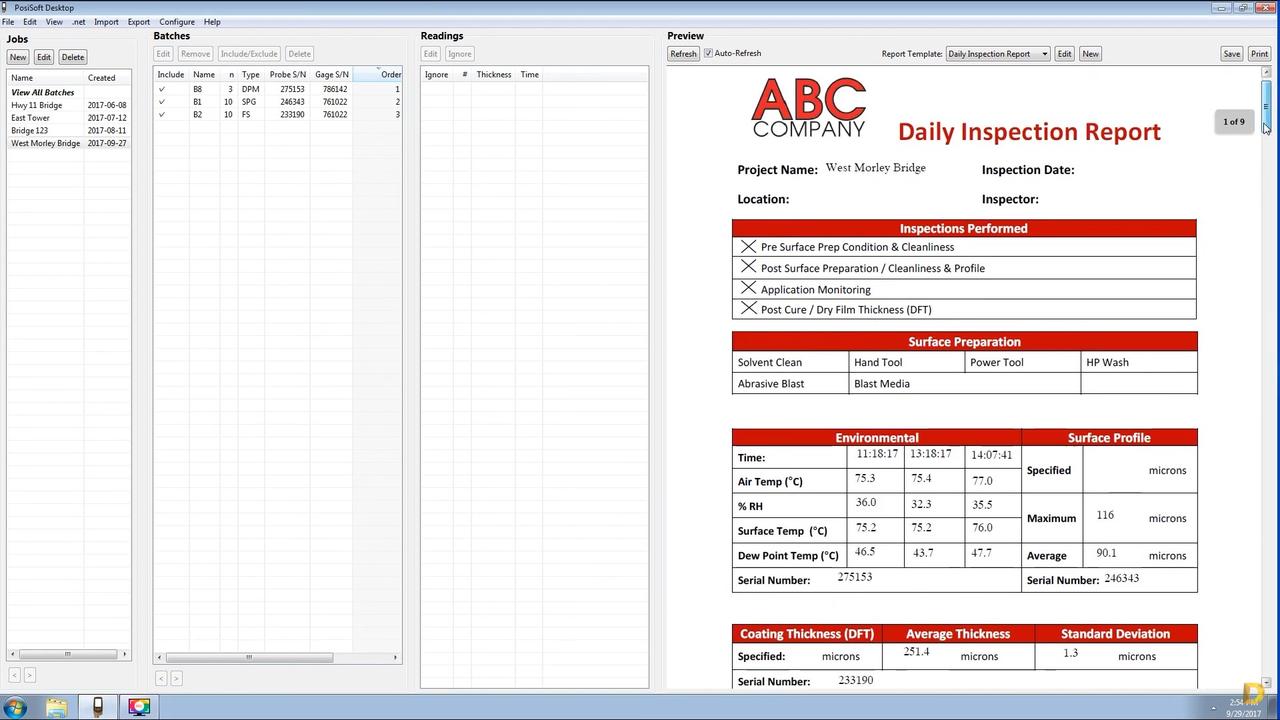The height and width of the screenshot is (720, 1280).
Task: Toggle include checkmark for batch B2
Action: [162, 114]
